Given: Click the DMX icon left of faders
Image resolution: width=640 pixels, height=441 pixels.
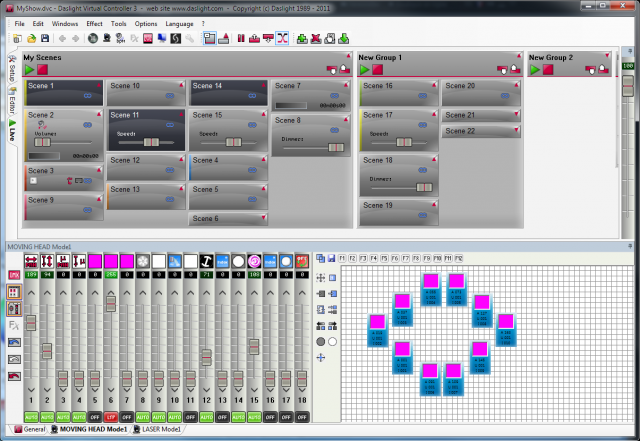Looking at the screenshot, I should (15, 274).
